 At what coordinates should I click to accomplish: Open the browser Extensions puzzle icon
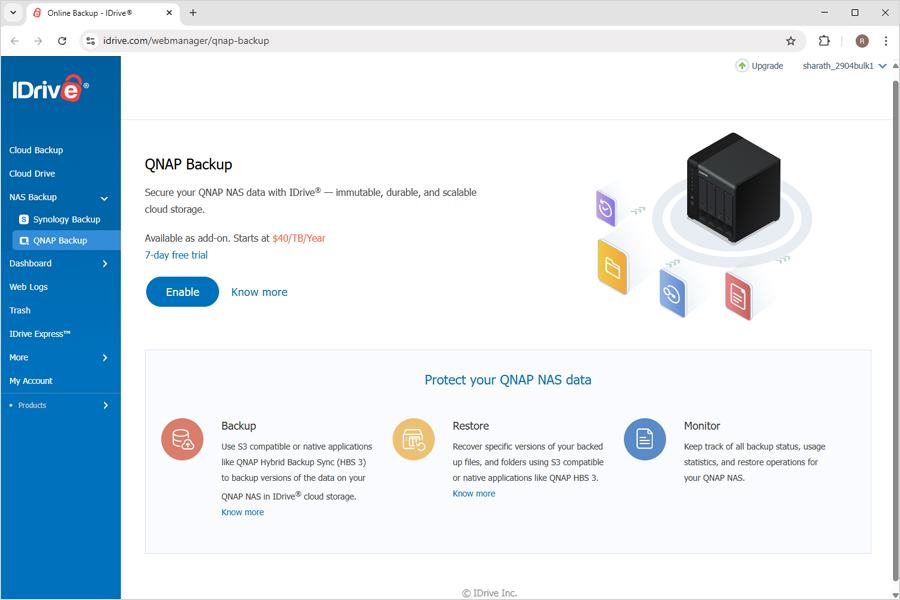click(824, 41)
